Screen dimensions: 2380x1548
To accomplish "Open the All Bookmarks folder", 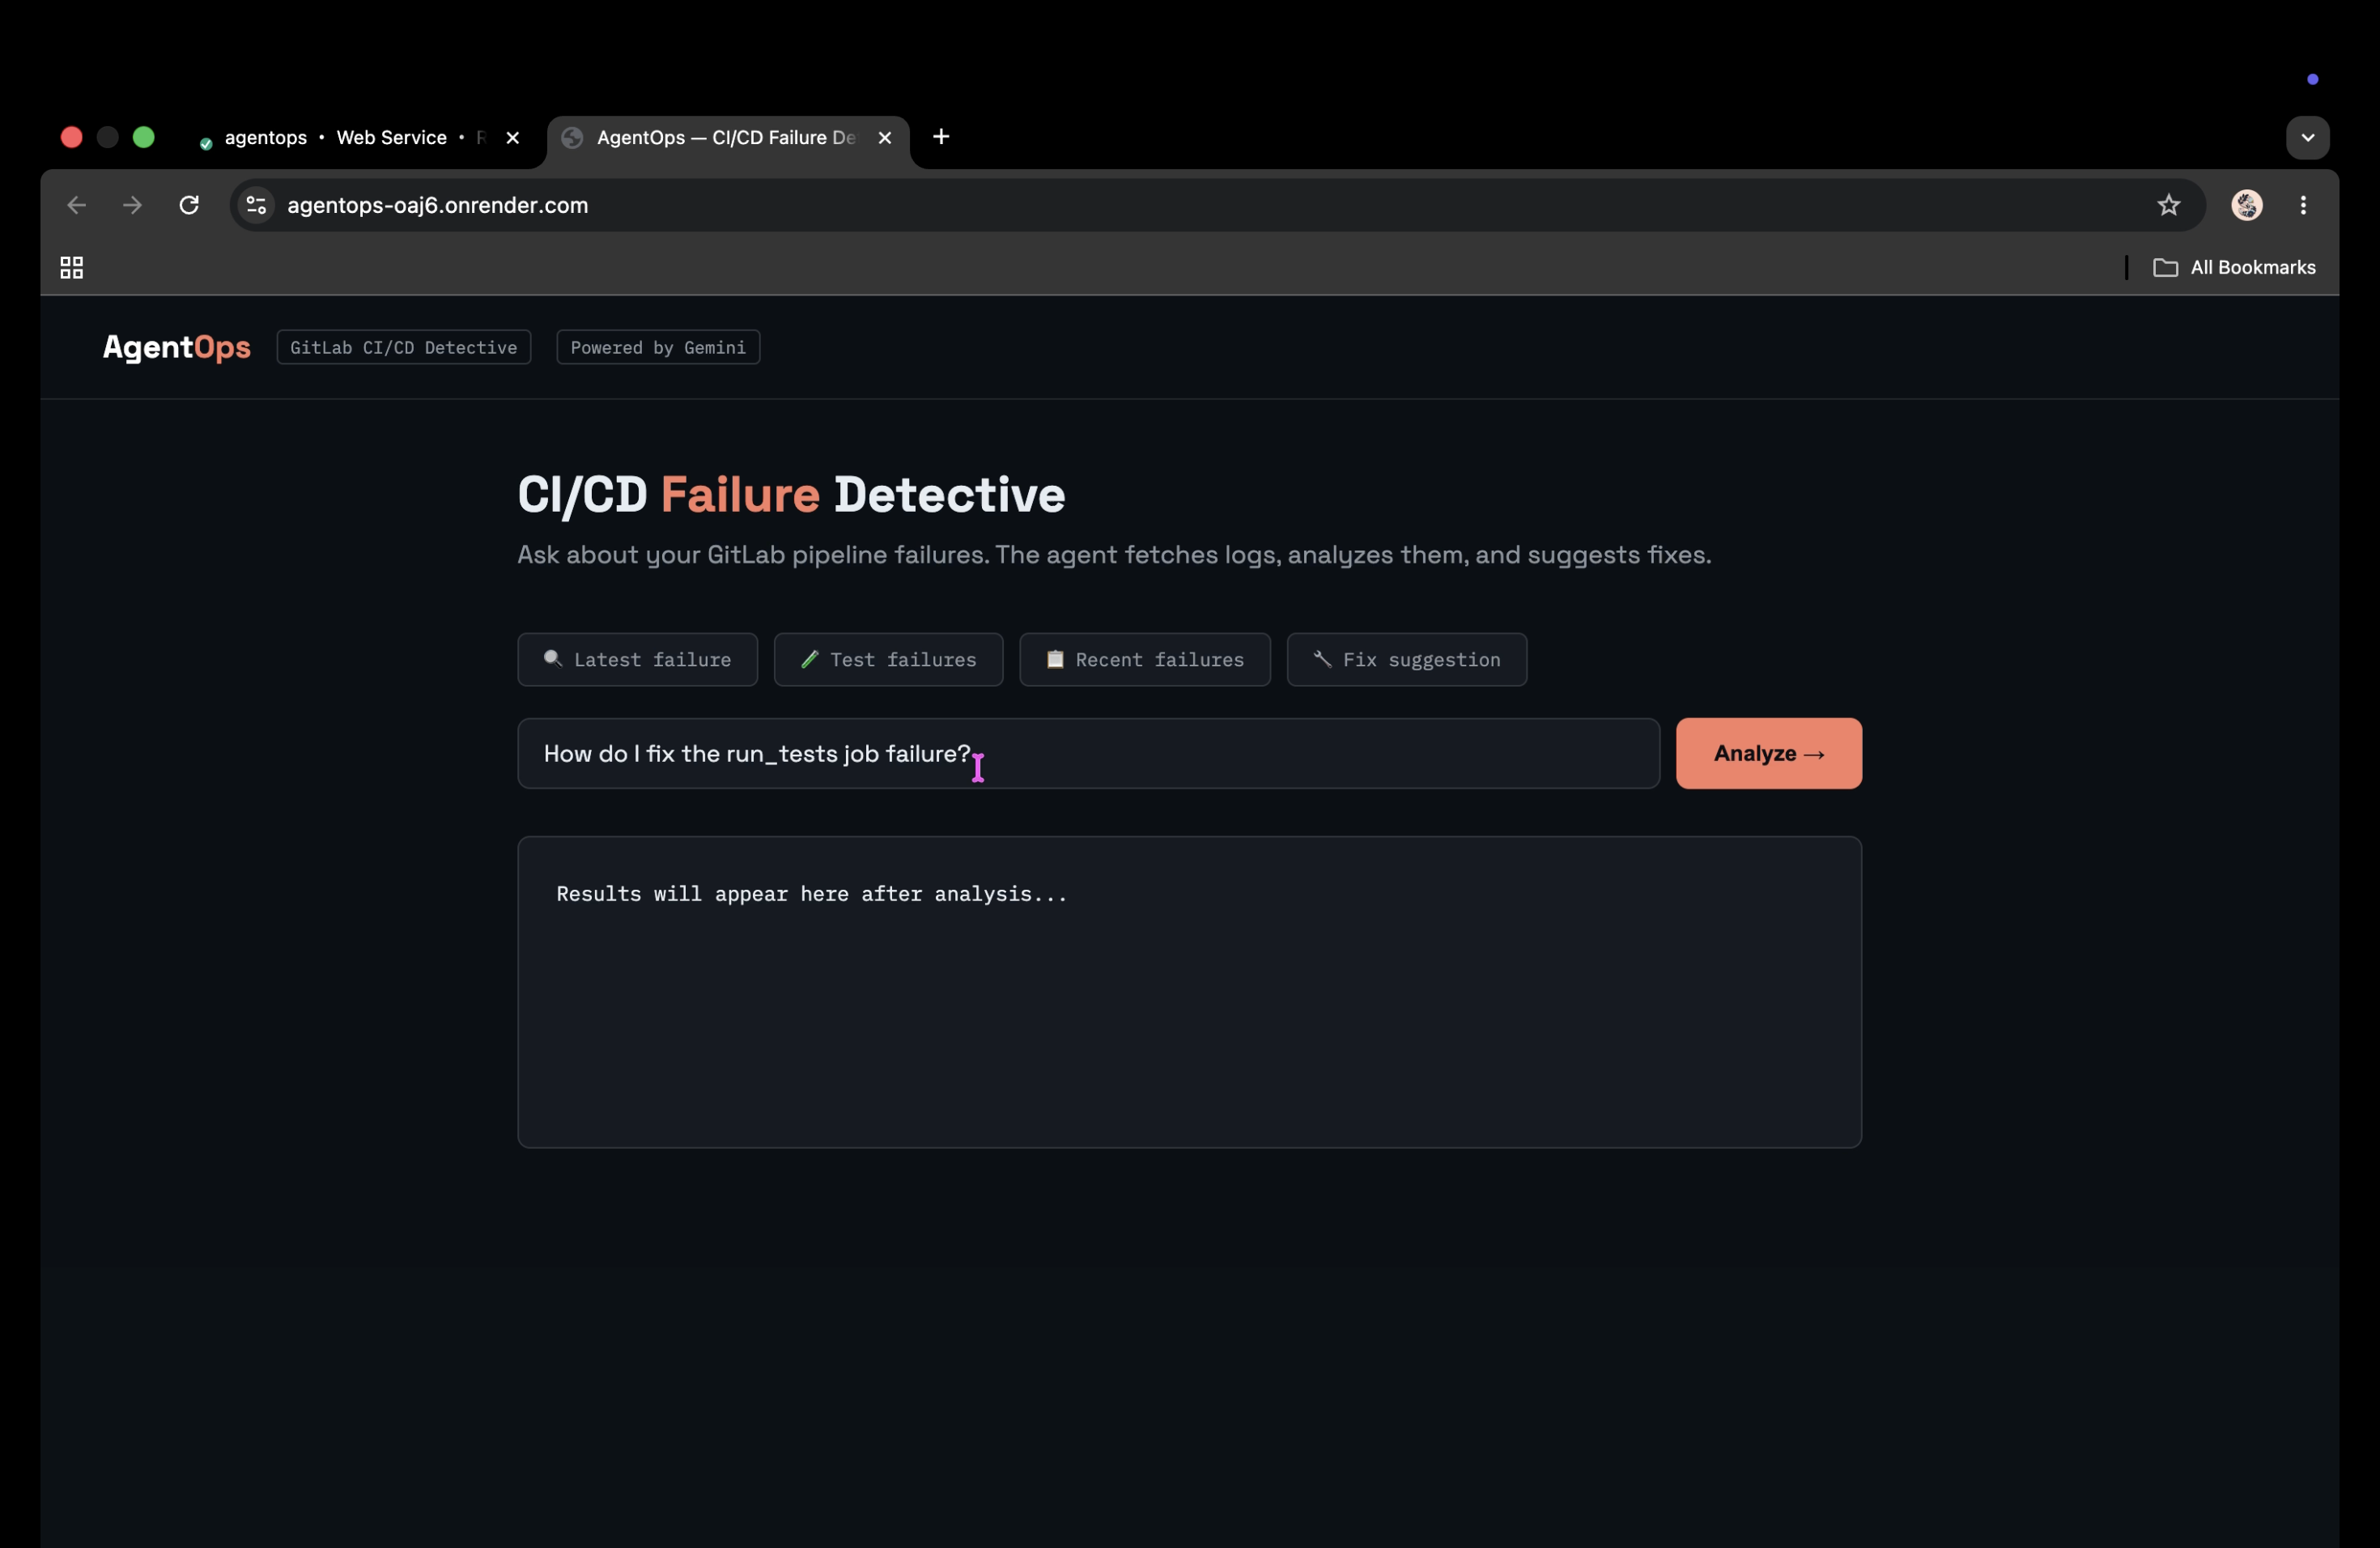I will point(2234,267).
